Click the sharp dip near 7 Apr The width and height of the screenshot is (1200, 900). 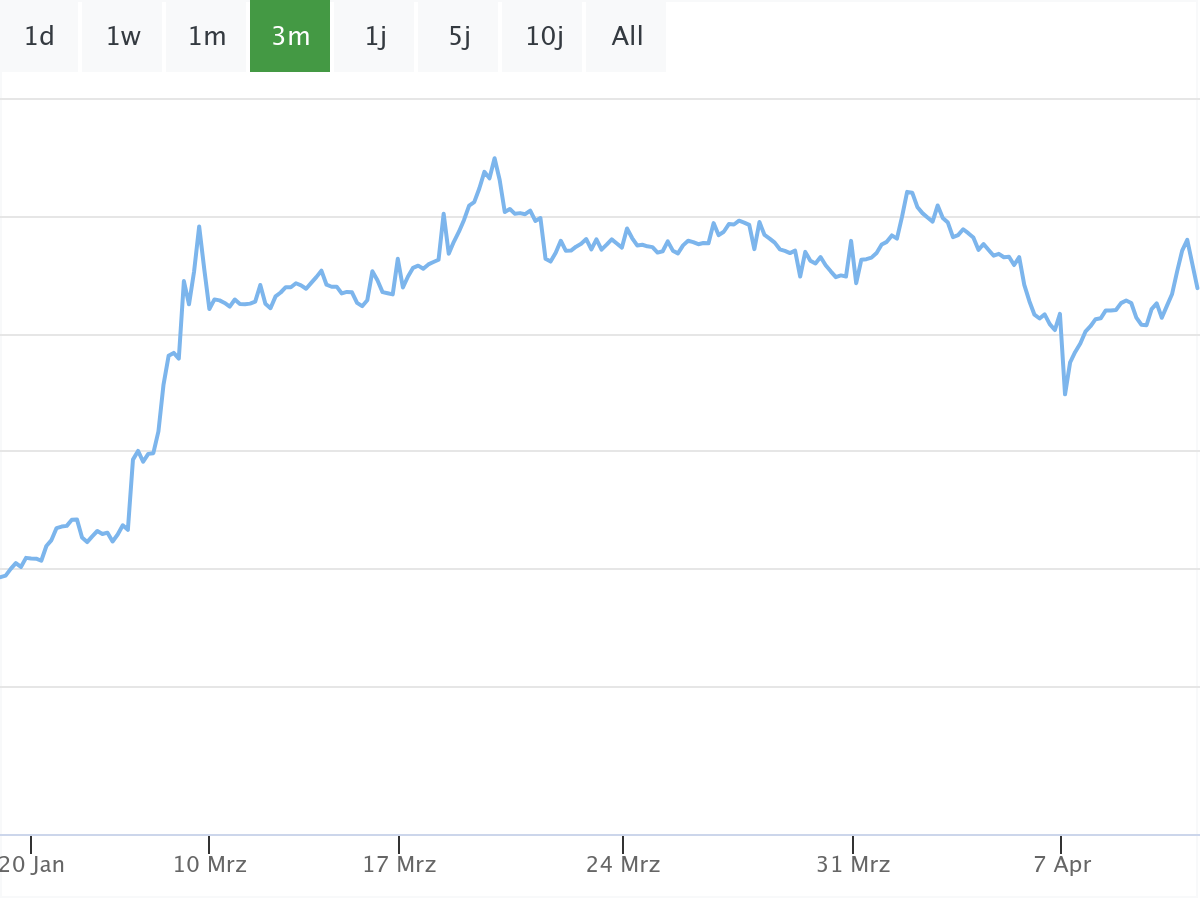point(1065,394)
